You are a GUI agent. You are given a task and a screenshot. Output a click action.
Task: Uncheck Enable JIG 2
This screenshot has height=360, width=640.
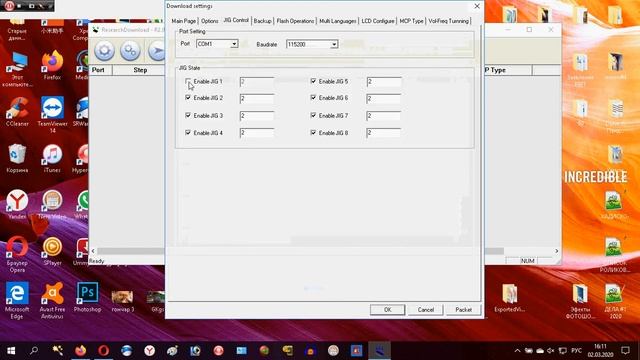188,98
